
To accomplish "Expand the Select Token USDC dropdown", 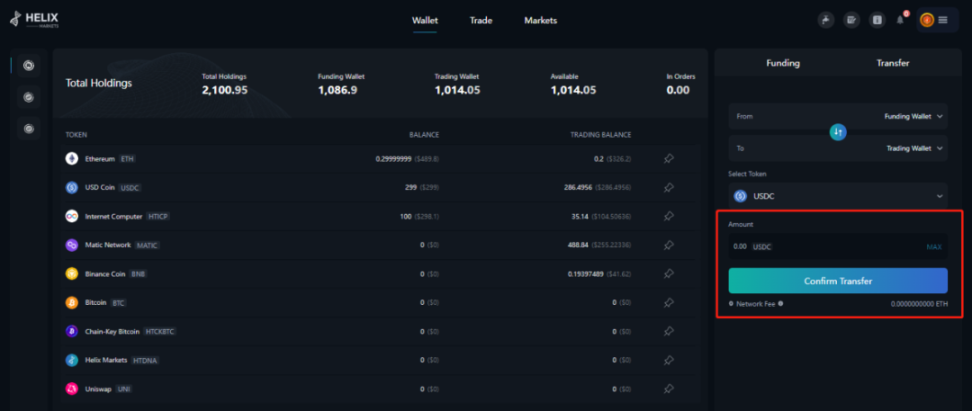I will [x=838, y=196].
